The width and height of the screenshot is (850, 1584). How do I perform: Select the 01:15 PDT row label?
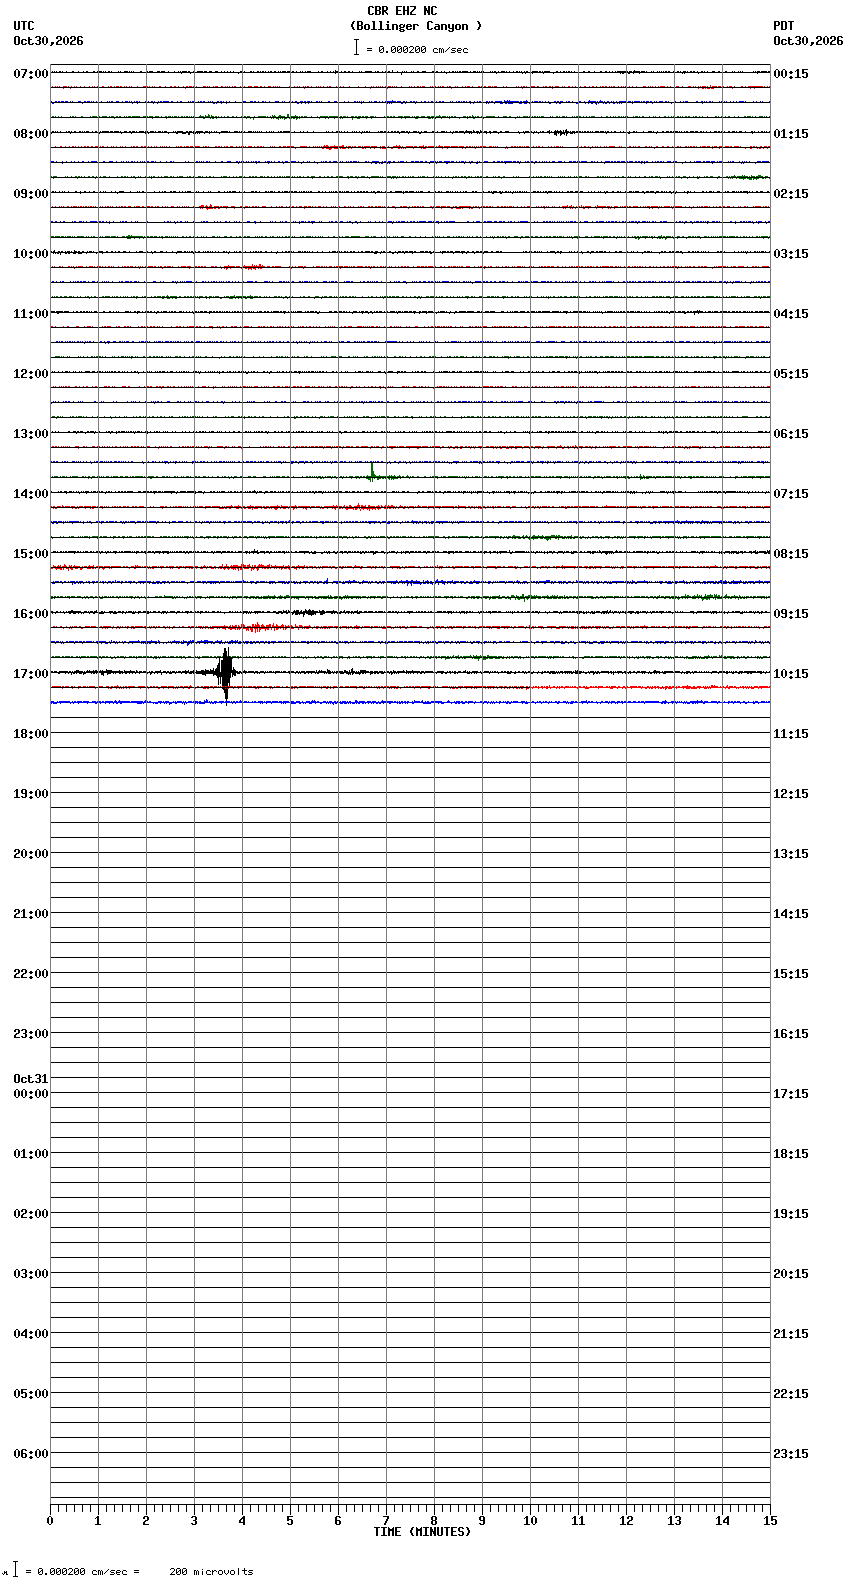pos(791,134)
